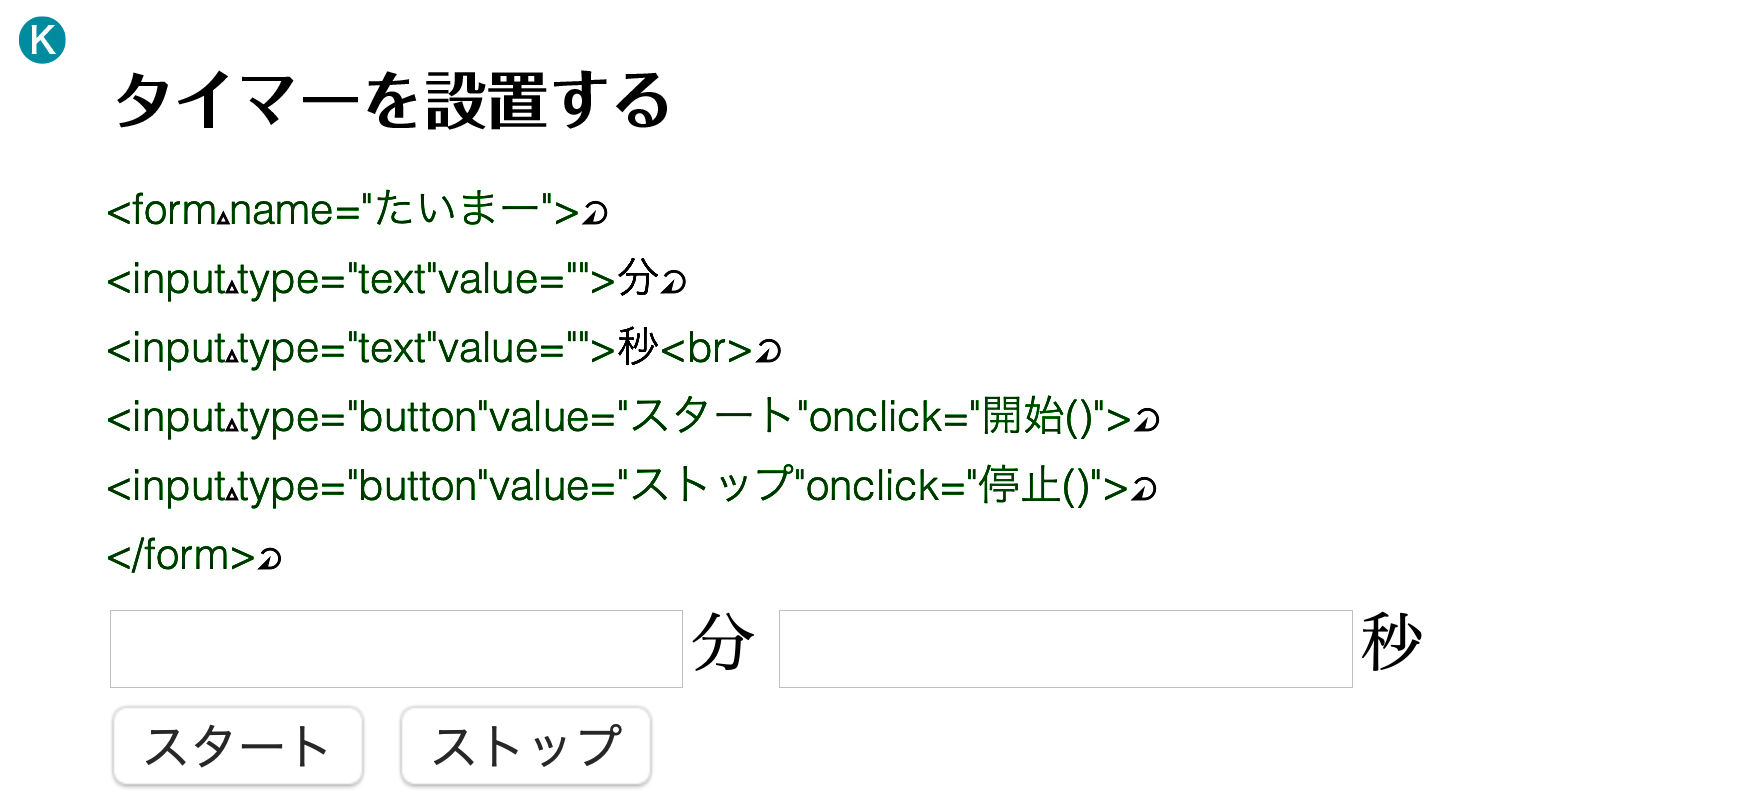The width and height of the screenshot is (1740, 800).
Task: Click the closing </form> tag text
Action: pyautogui.click(x=181, y=555)
